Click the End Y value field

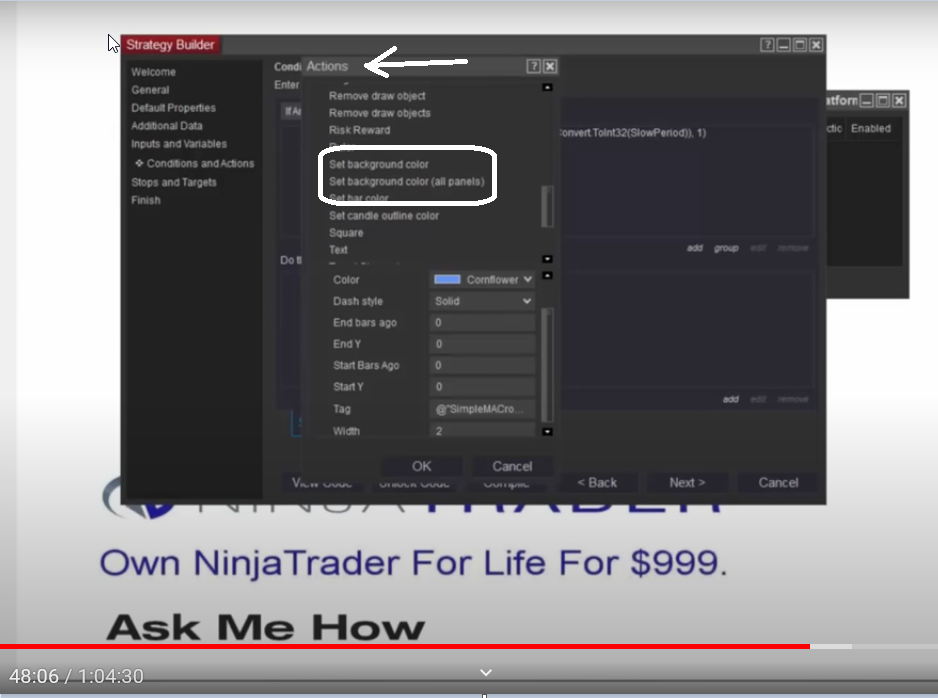[x=482, y=344]
